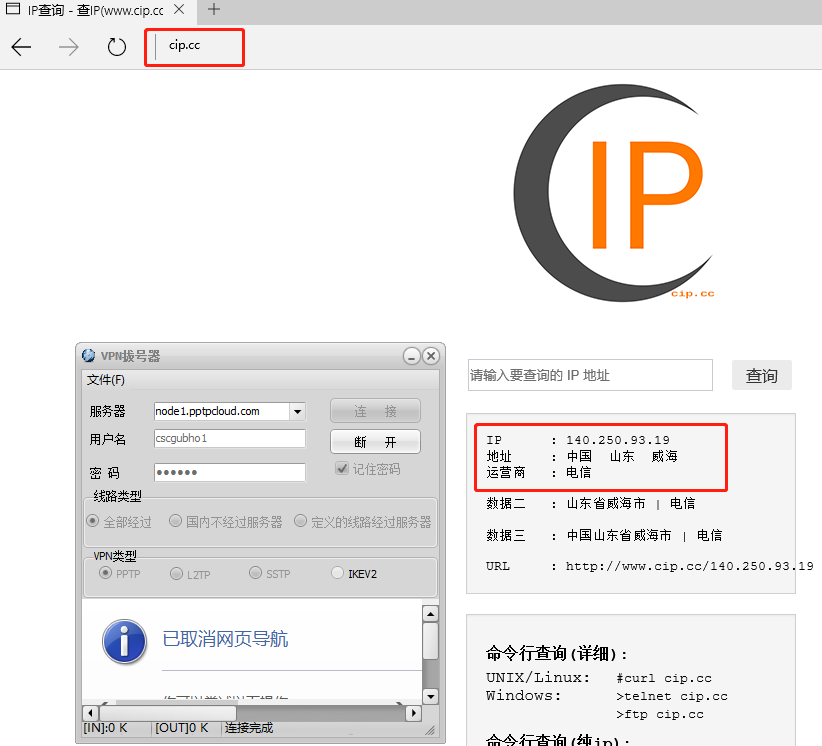The height and width of the screenshot is (746, 822).
Task: Select the IKEV2 VPN type
Action: tap(338, 573)
